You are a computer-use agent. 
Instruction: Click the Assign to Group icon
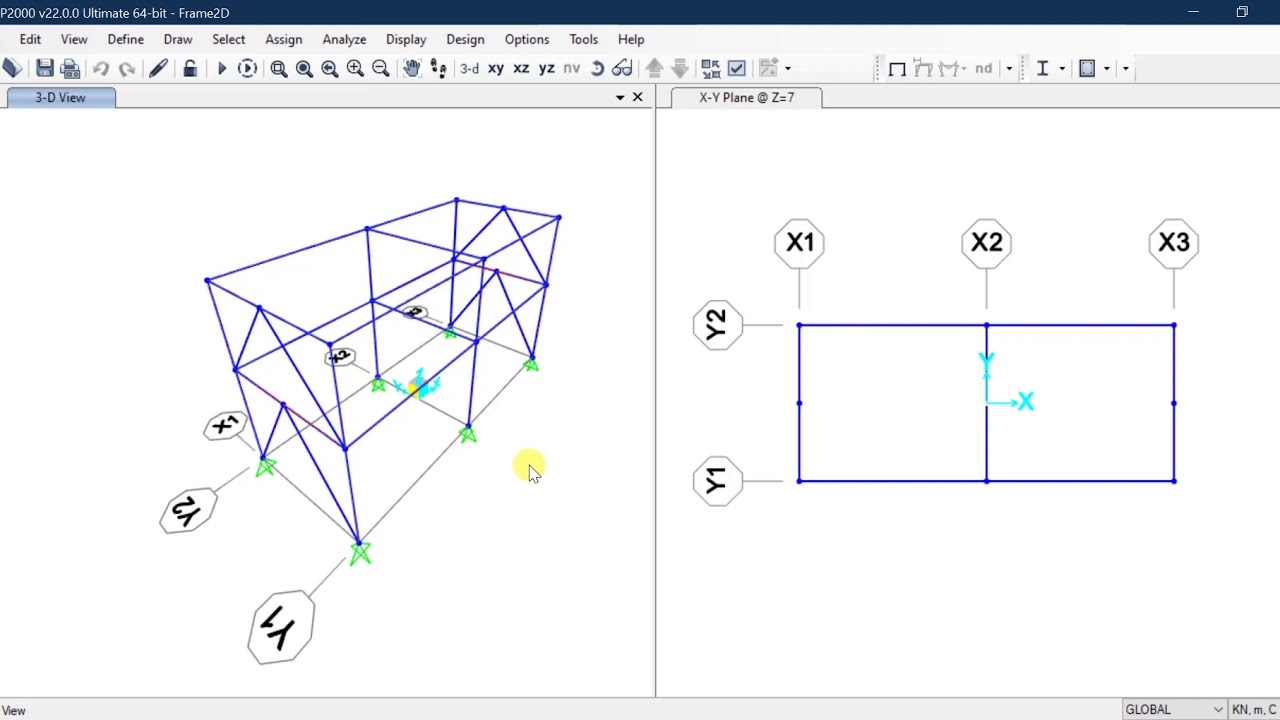pyautogui.click(x=768, y=68)
